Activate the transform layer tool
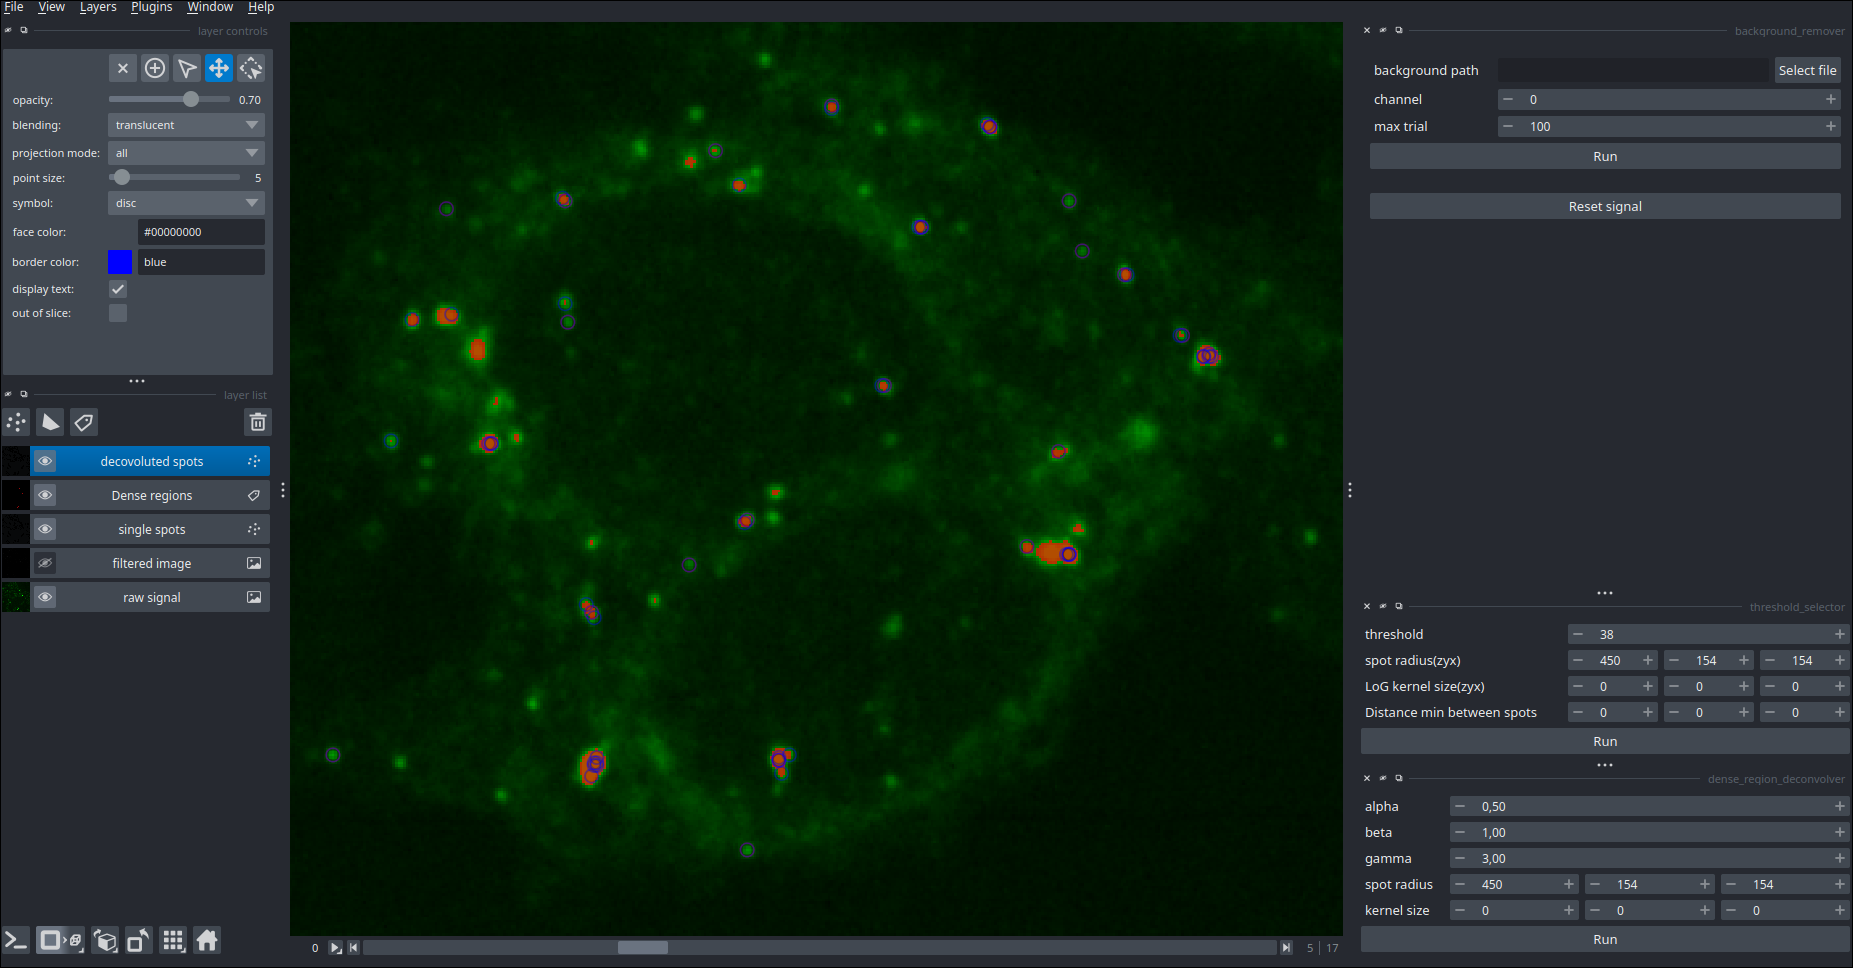The image size is (1853, 968). [251, 68]
